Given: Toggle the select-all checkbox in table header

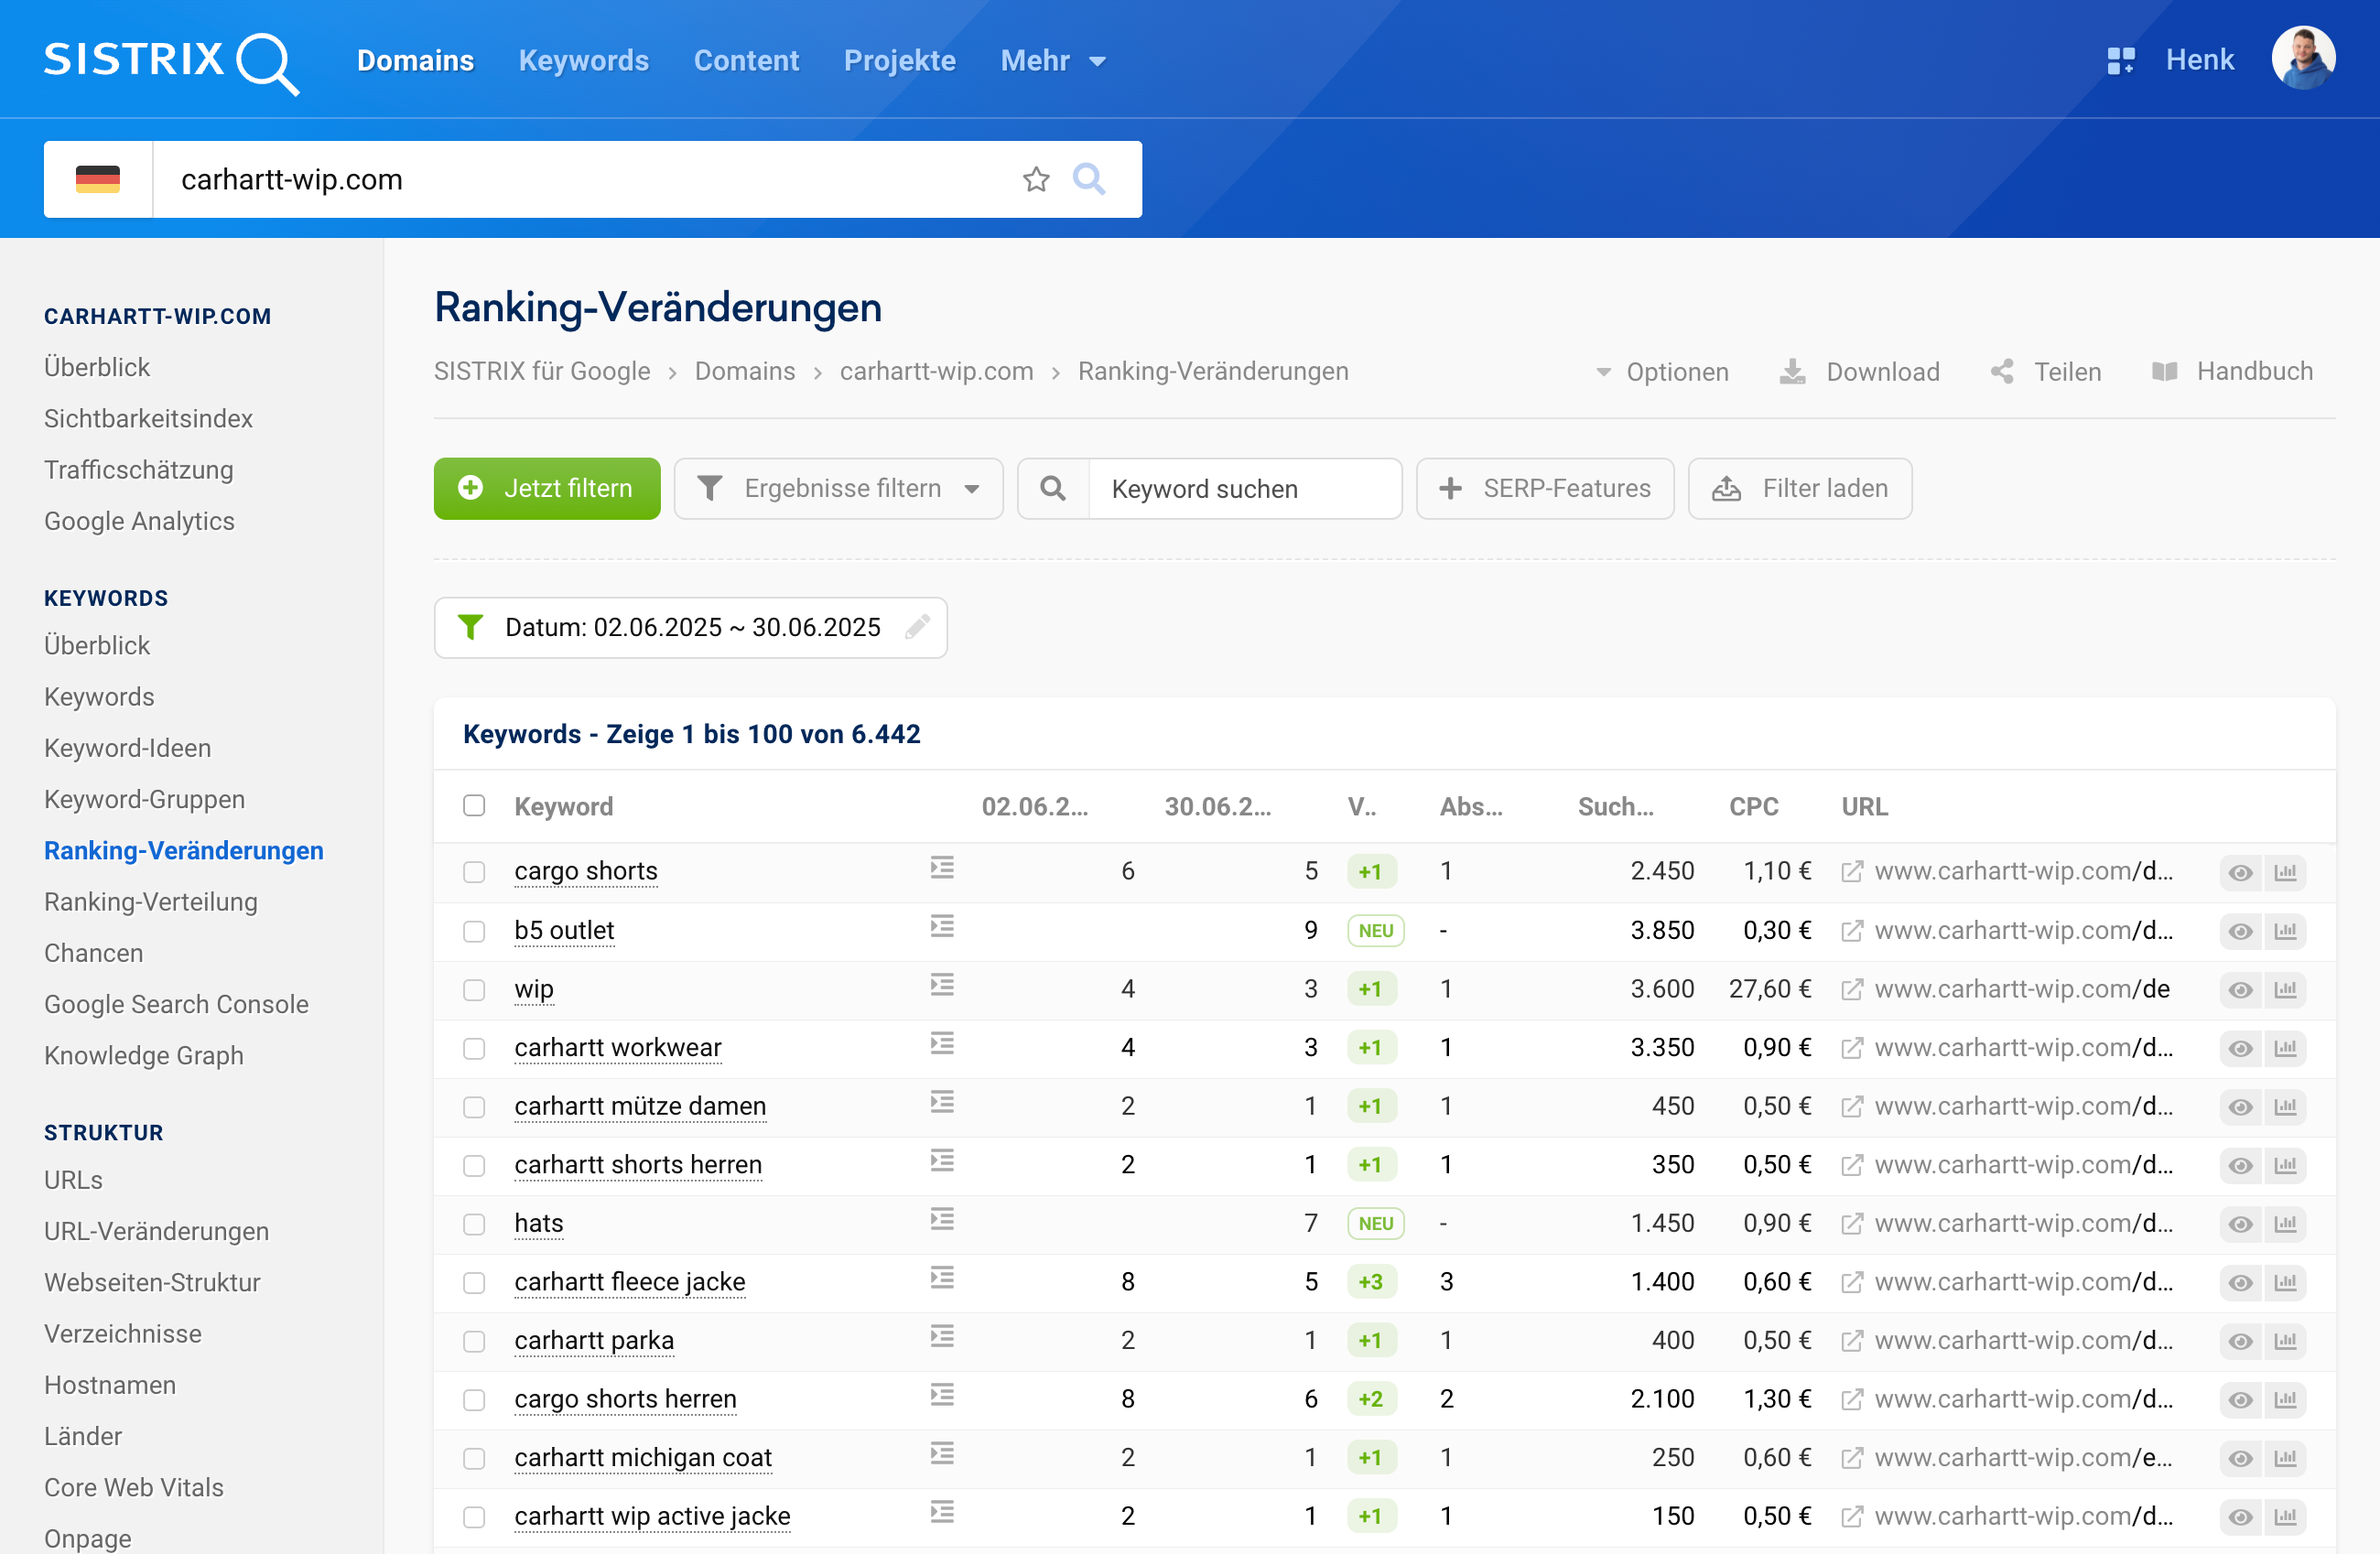Looking at the screenshot, I should coord(474,806).
